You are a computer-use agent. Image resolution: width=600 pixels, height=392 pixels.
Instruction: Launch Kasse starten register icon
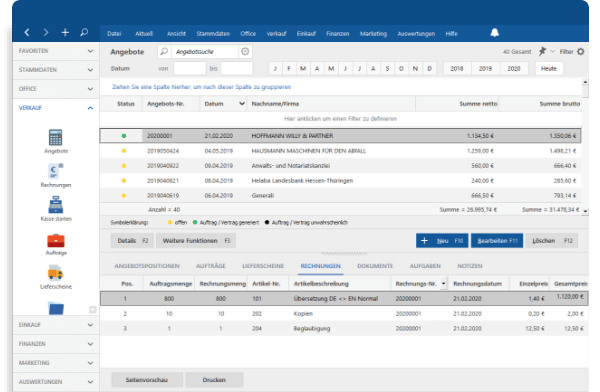[x=55, y=205]
